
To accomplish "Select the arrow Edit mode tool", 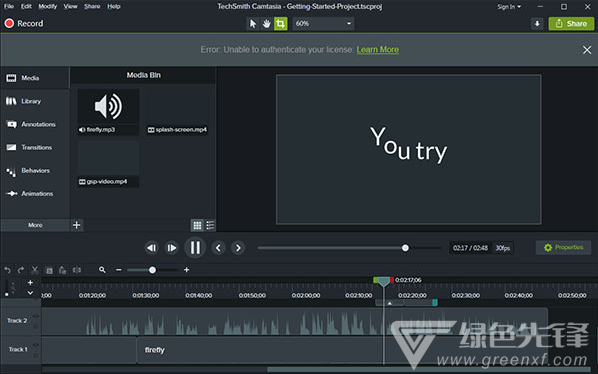I will coord(252,24).
